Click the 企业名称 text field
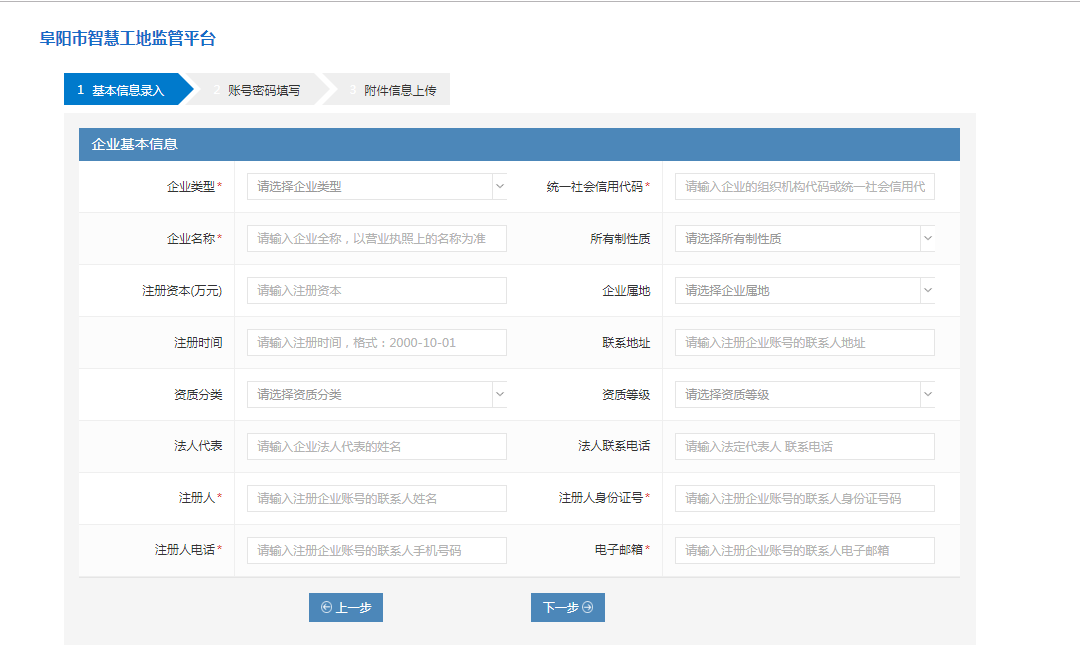This screenshot has width=1080, height=645. (376, 239)
